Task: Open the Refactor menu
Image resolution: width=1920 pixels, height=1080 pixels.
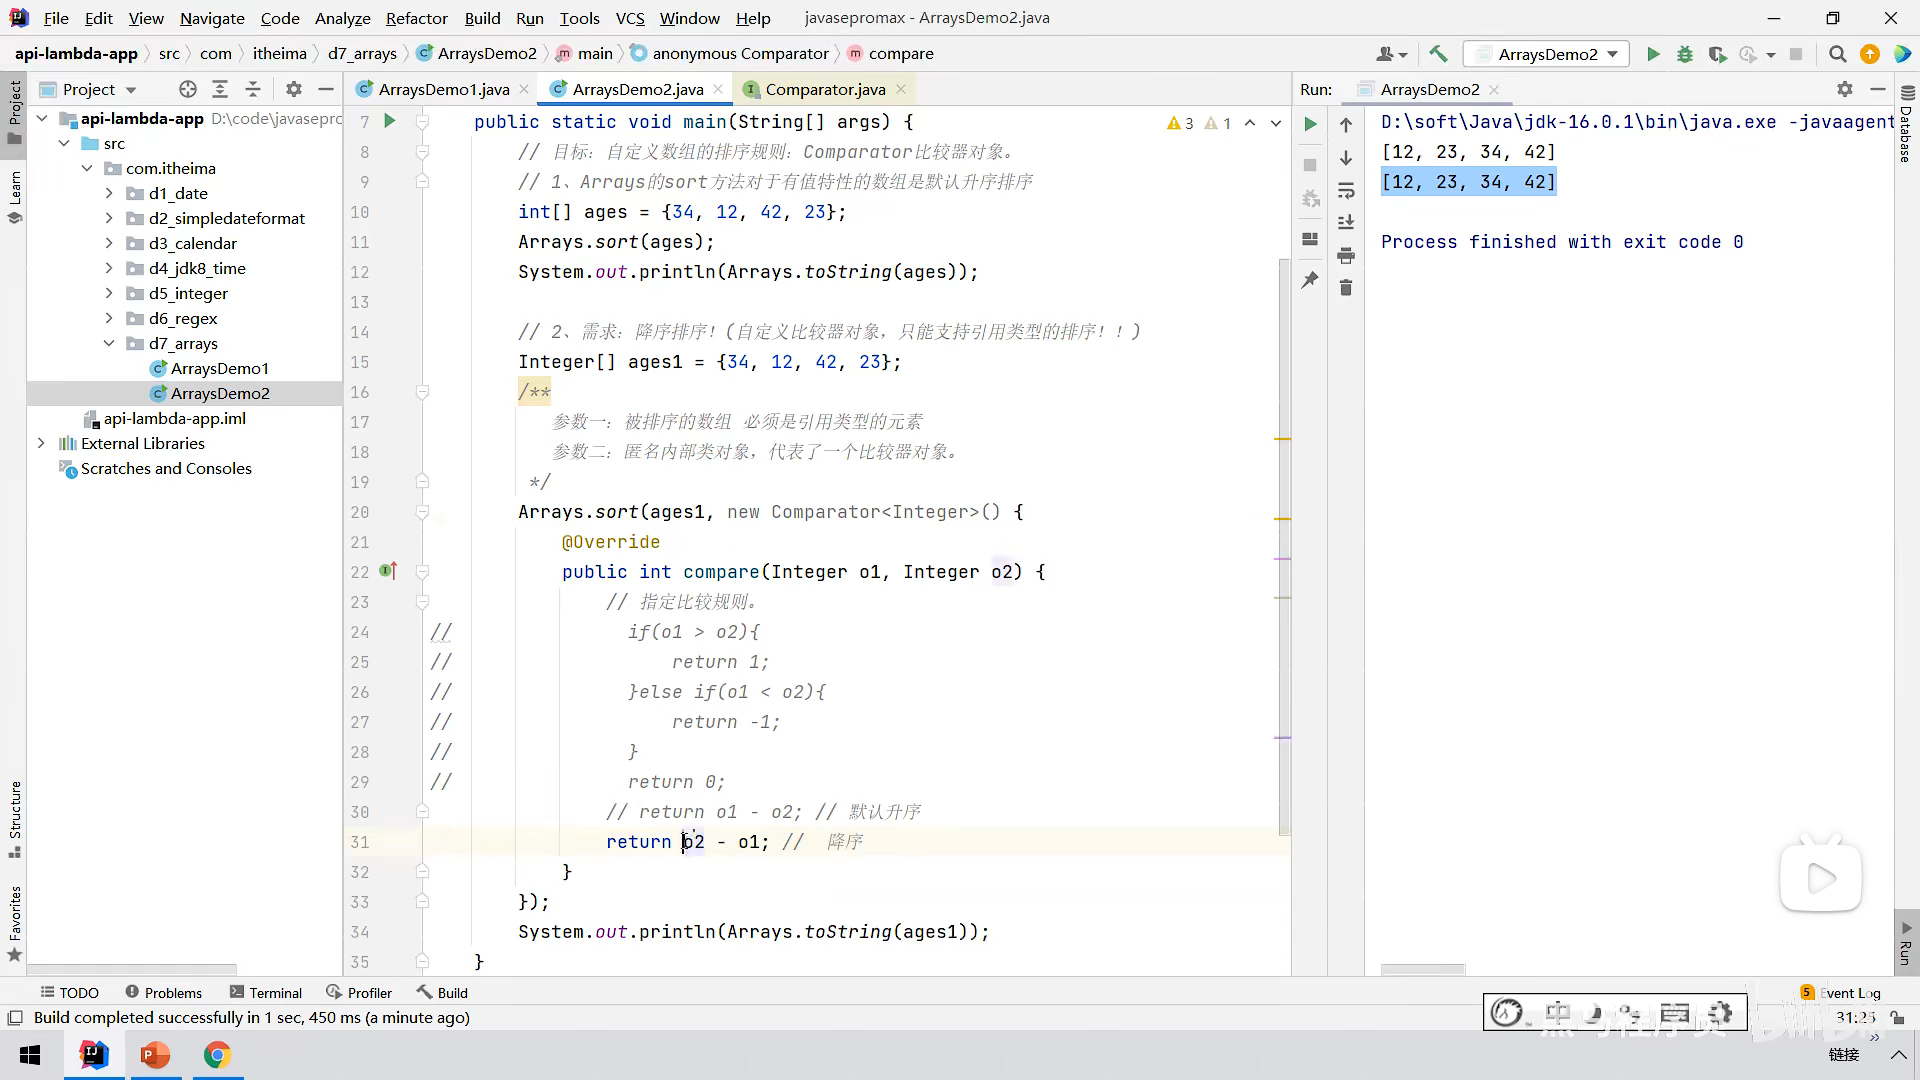Action: tap(416, 18)
